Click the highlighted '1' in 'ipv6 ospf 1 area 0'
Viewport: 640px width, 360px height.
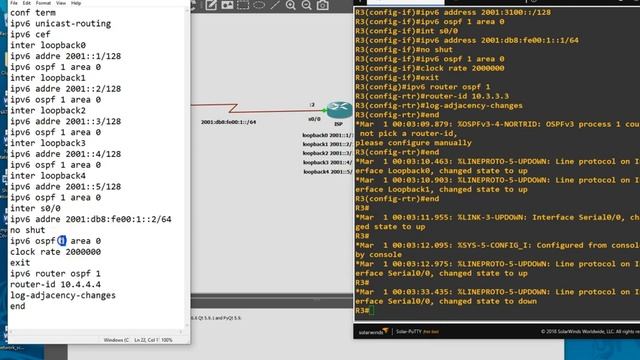pyautogui.click(x=62, y=241)
